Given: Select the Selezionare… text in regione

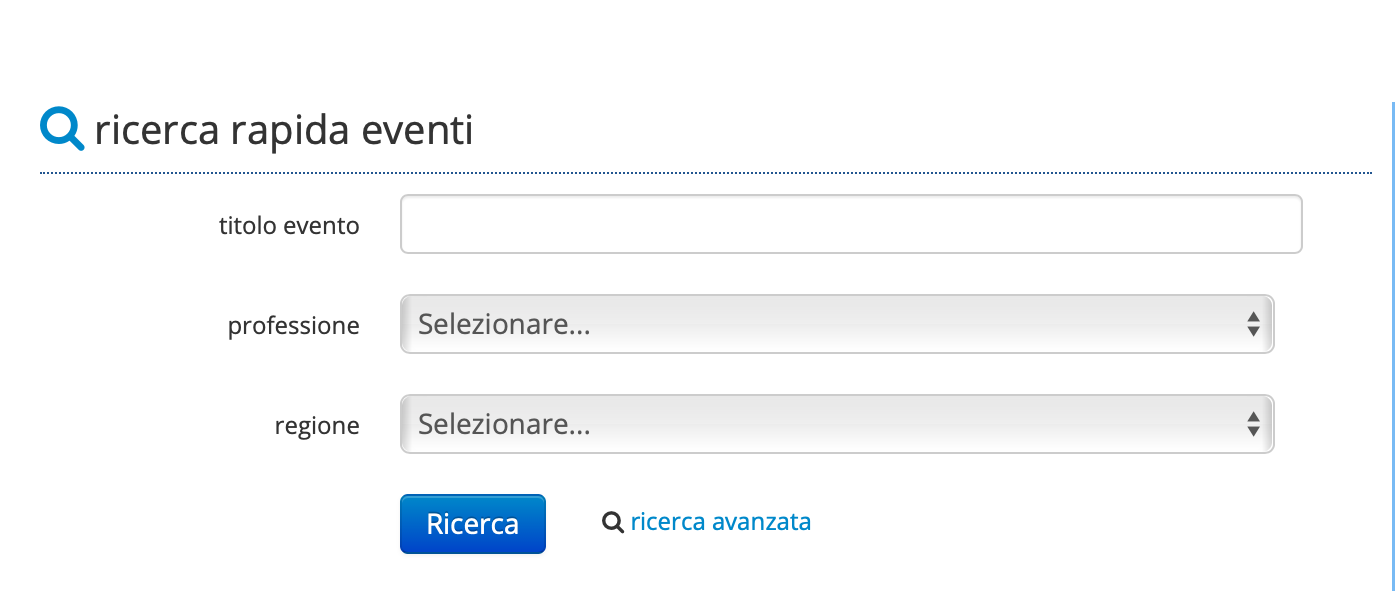Looking at the screenshot, I should click(504, 424).
